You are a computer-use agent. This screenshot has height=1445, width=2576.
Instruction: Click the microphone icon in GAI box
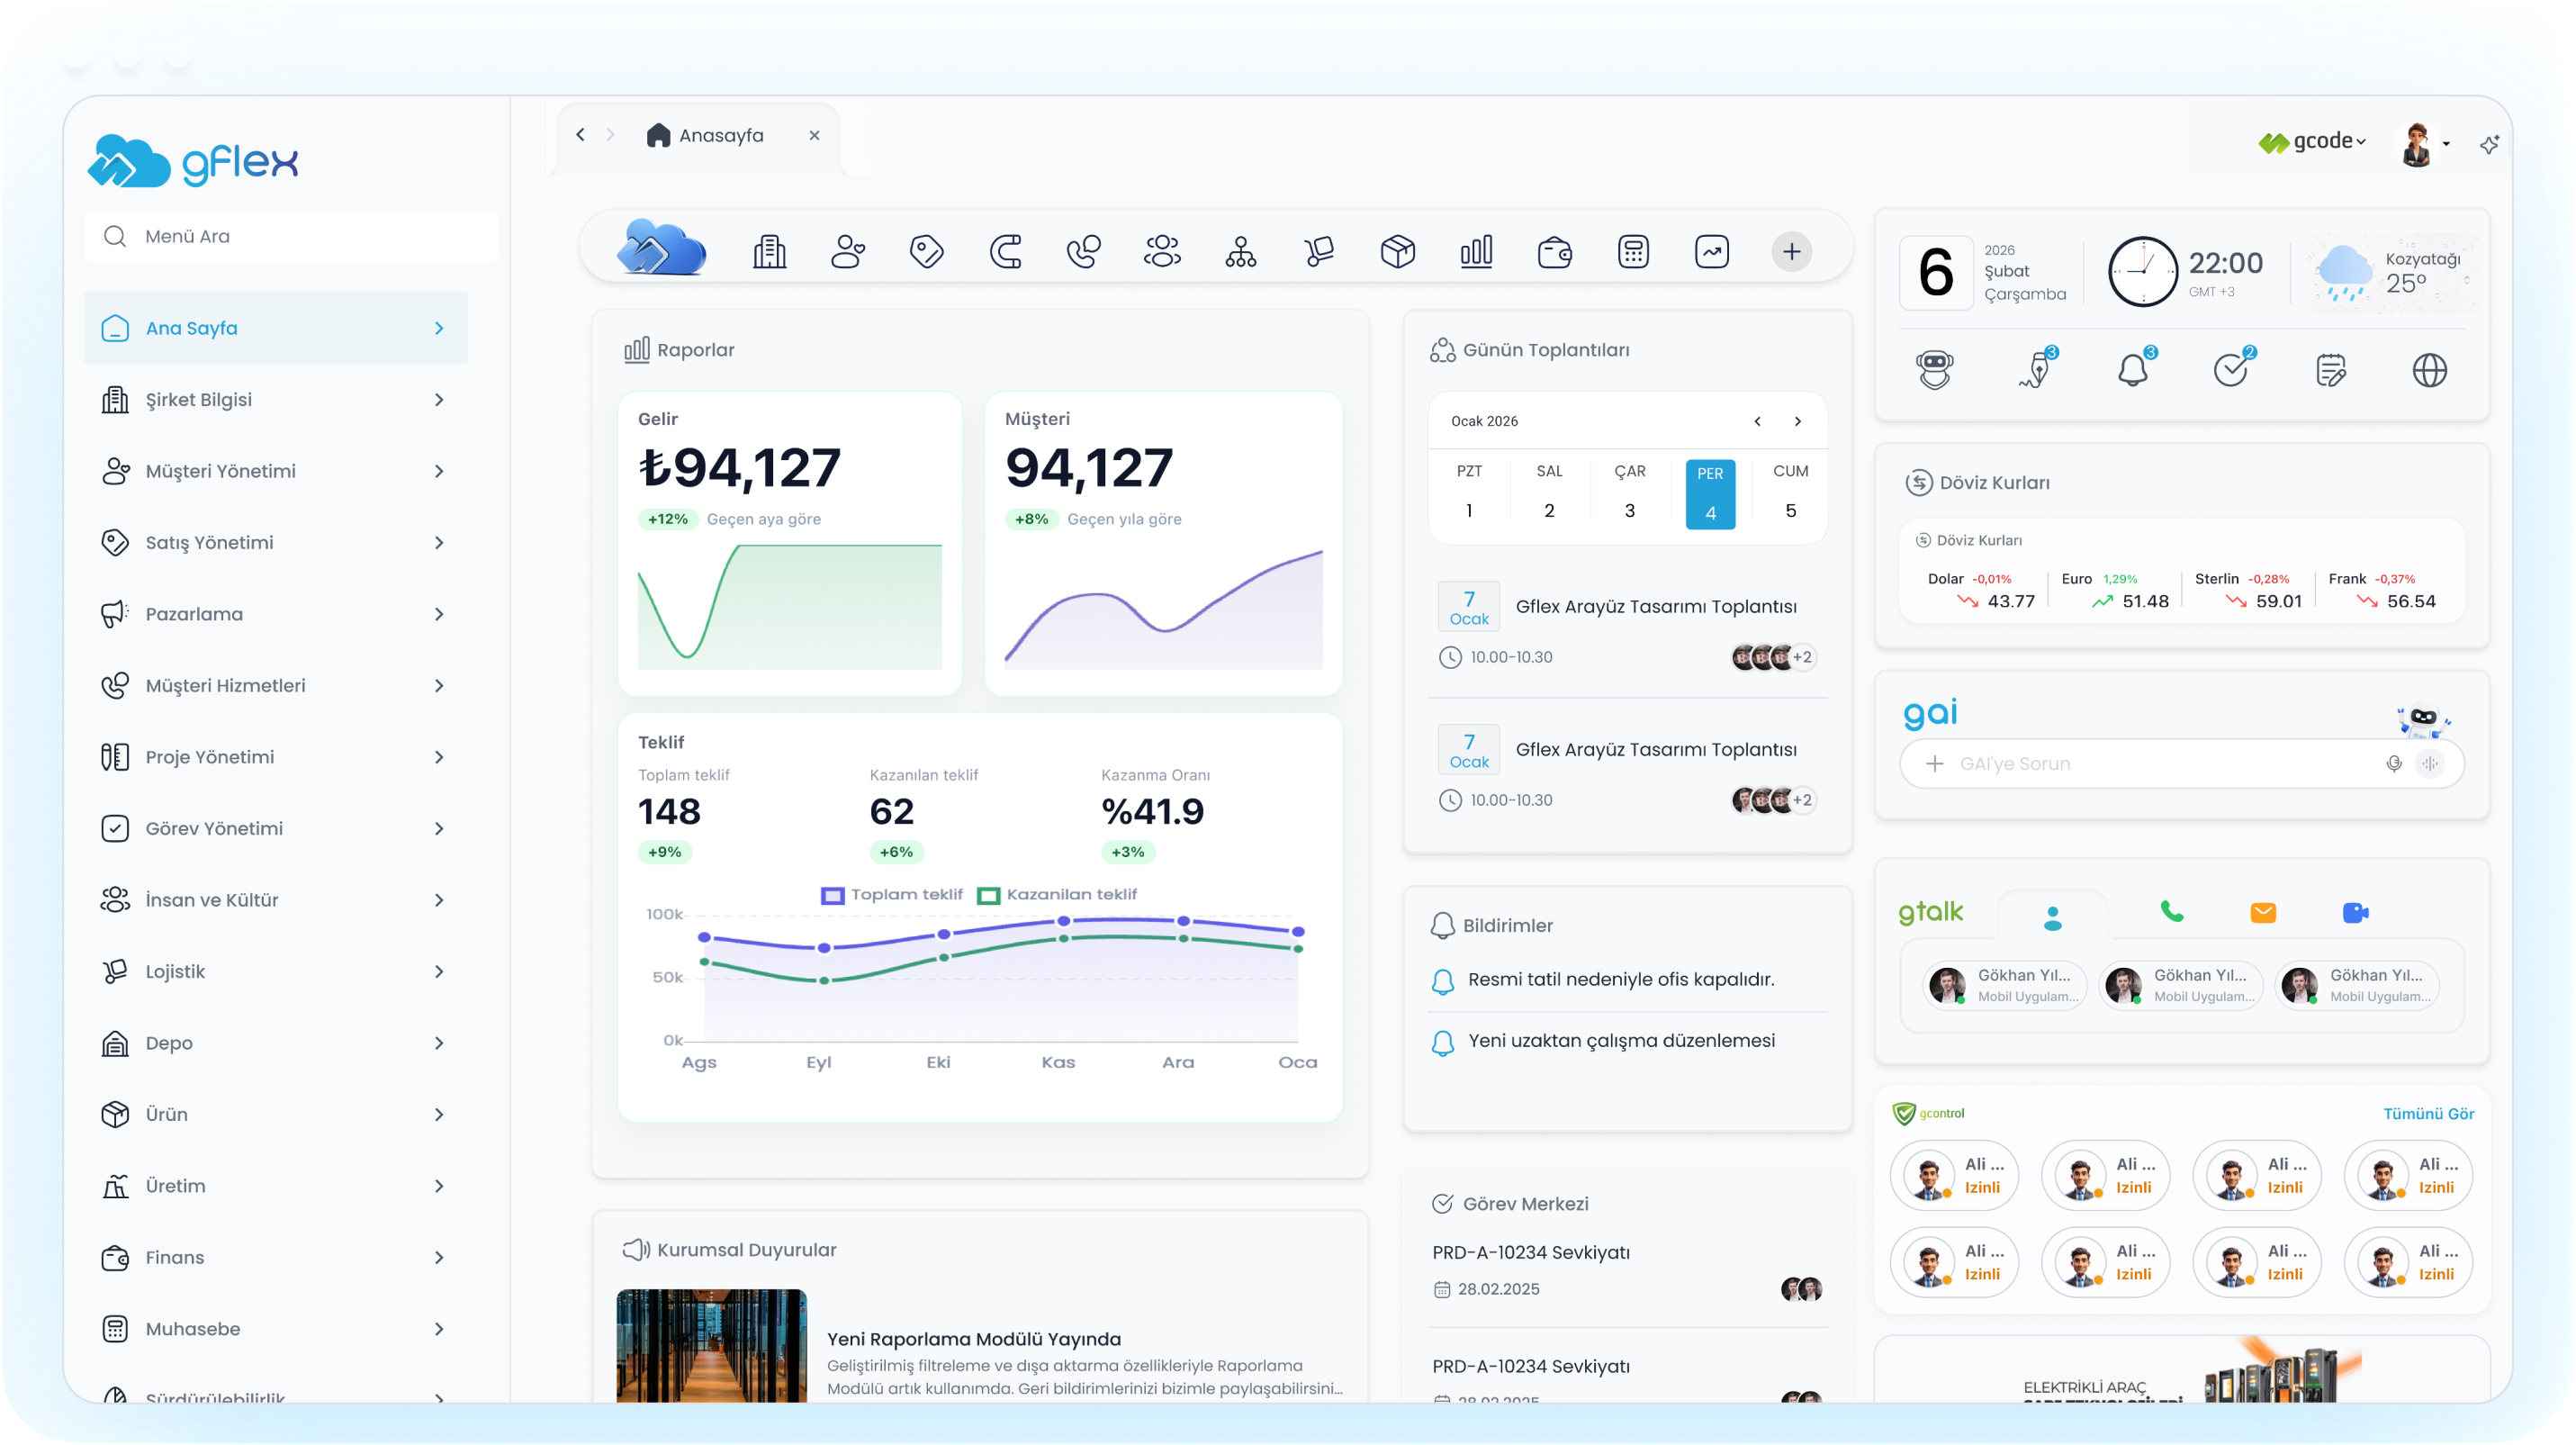pyautogui.click(x=2393, y=764)
